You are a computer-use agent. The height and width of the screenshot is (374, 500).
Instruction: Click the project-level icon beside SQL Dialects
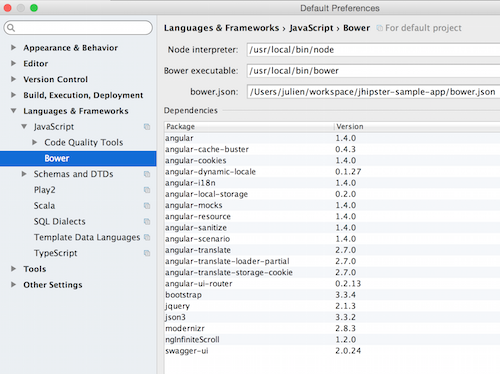point(147,221)
